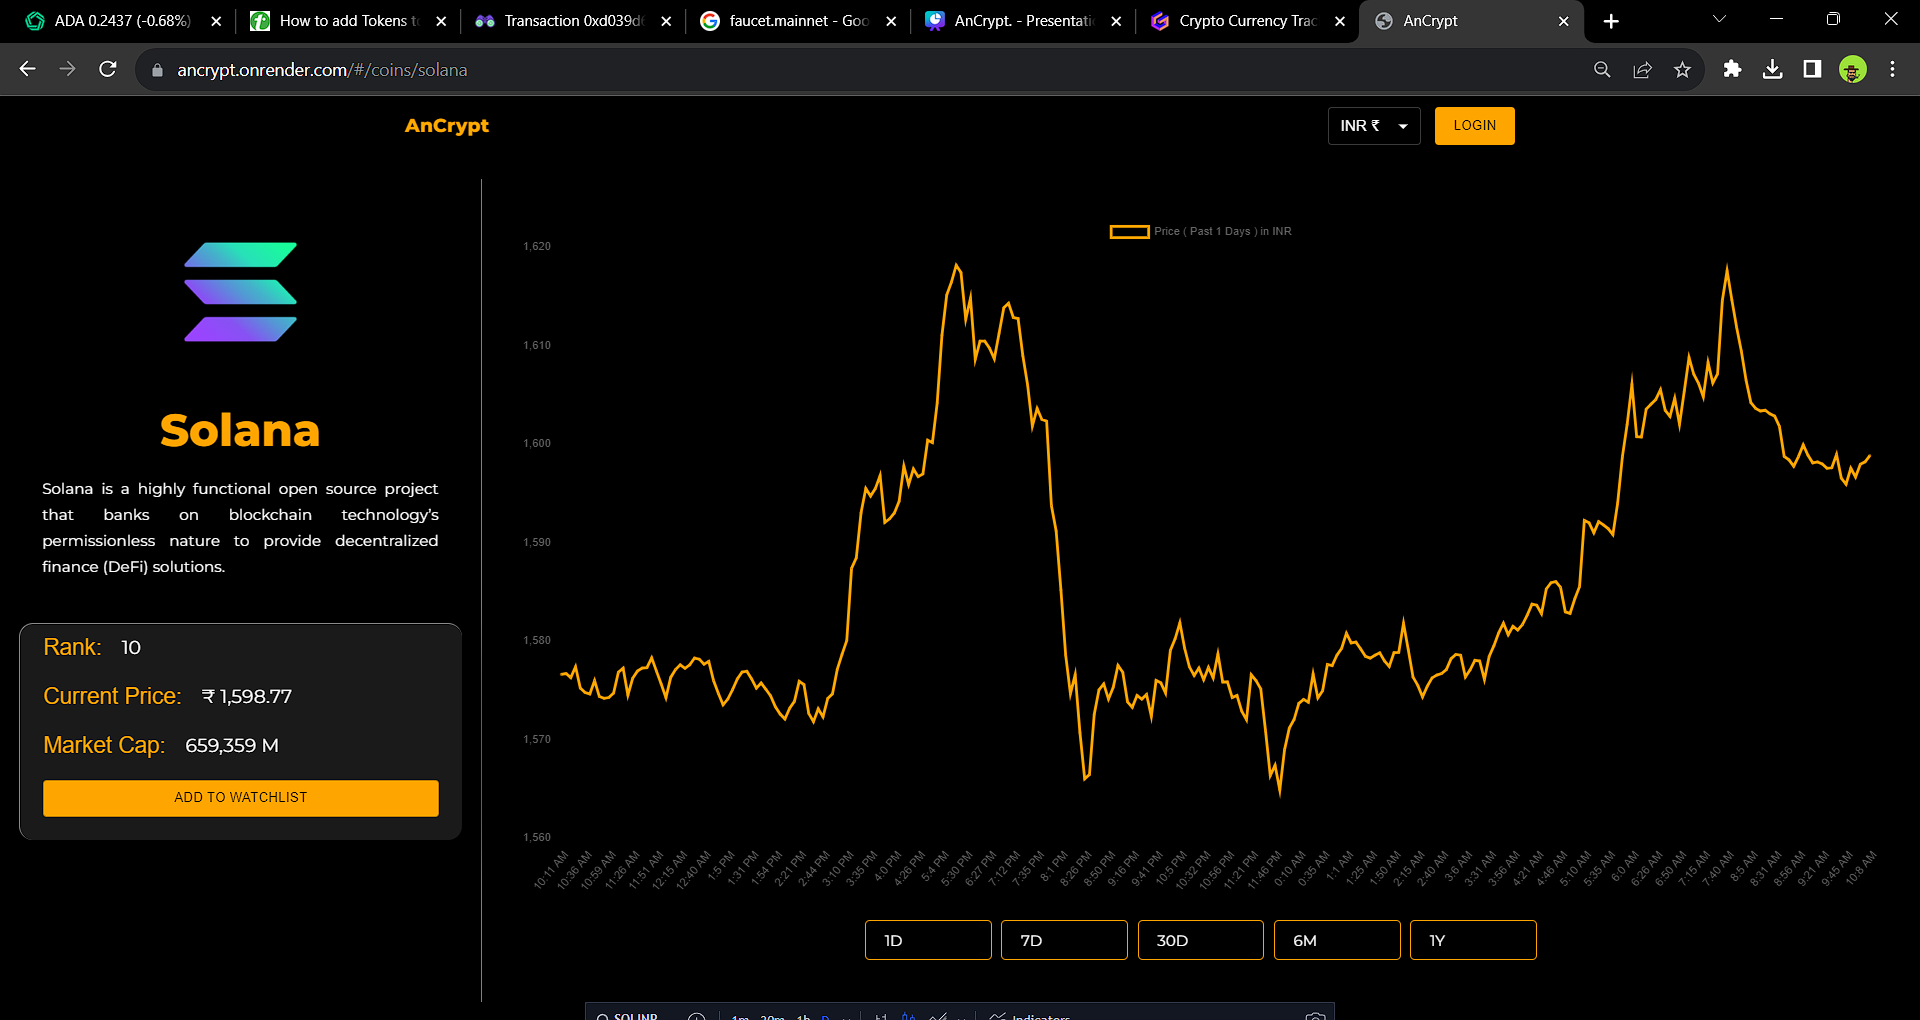The height and width of the screenshot is (1020, 1920).
Task: Close the faucet.mainnet Google tab
Action: point(891,21)
